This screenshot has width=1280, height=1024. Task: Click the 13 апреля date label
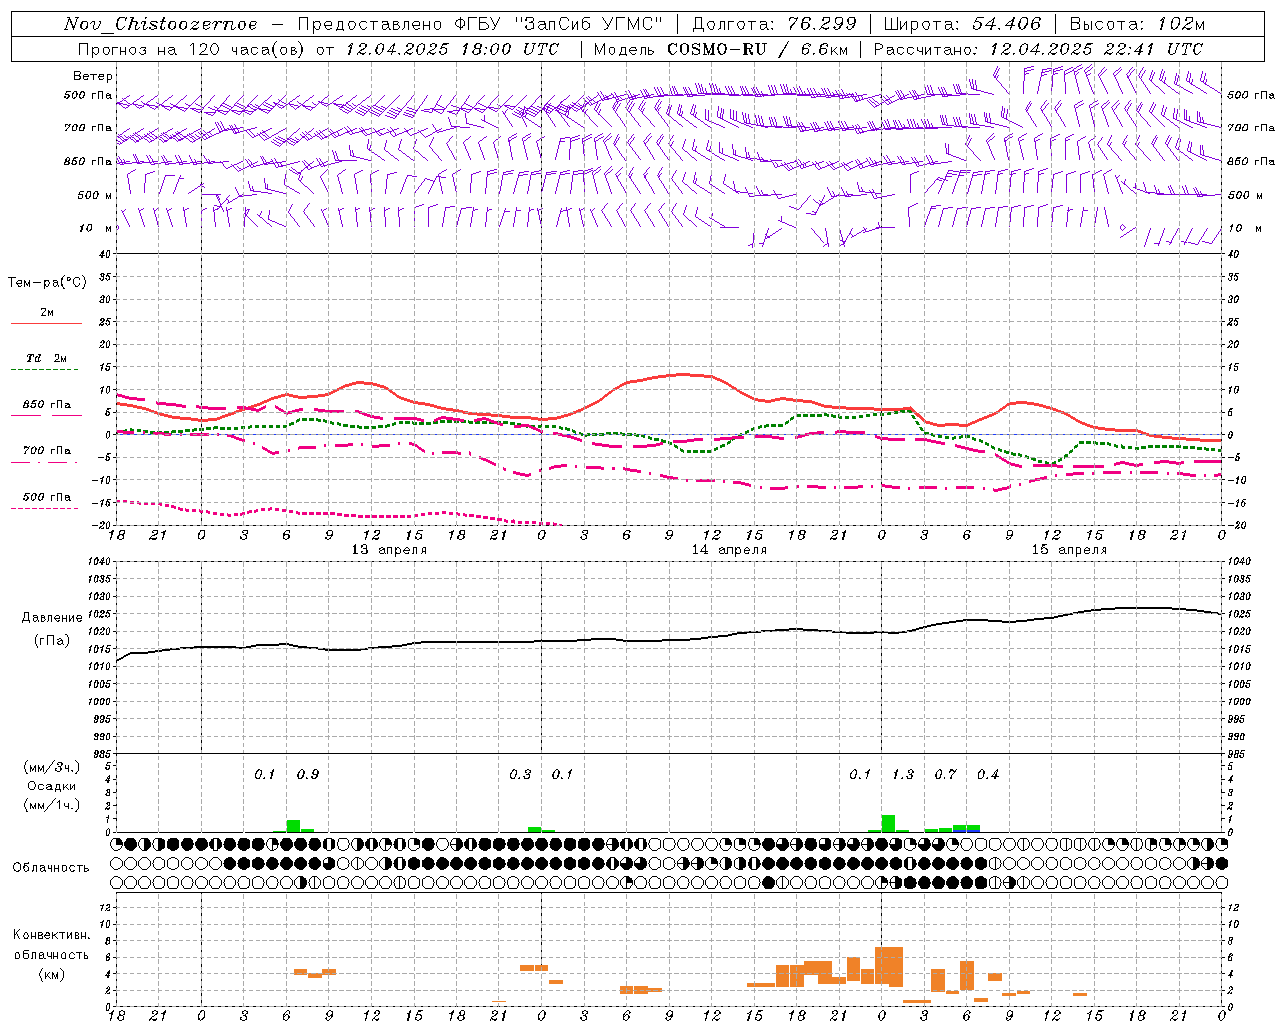(389, 550)
